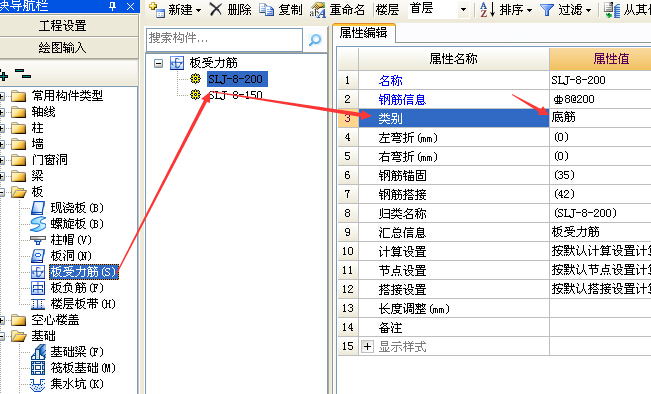Viewport: 651px width, 394px height.
Task: Open the 排序 dropdown arrow
Action: coord(529,10)
